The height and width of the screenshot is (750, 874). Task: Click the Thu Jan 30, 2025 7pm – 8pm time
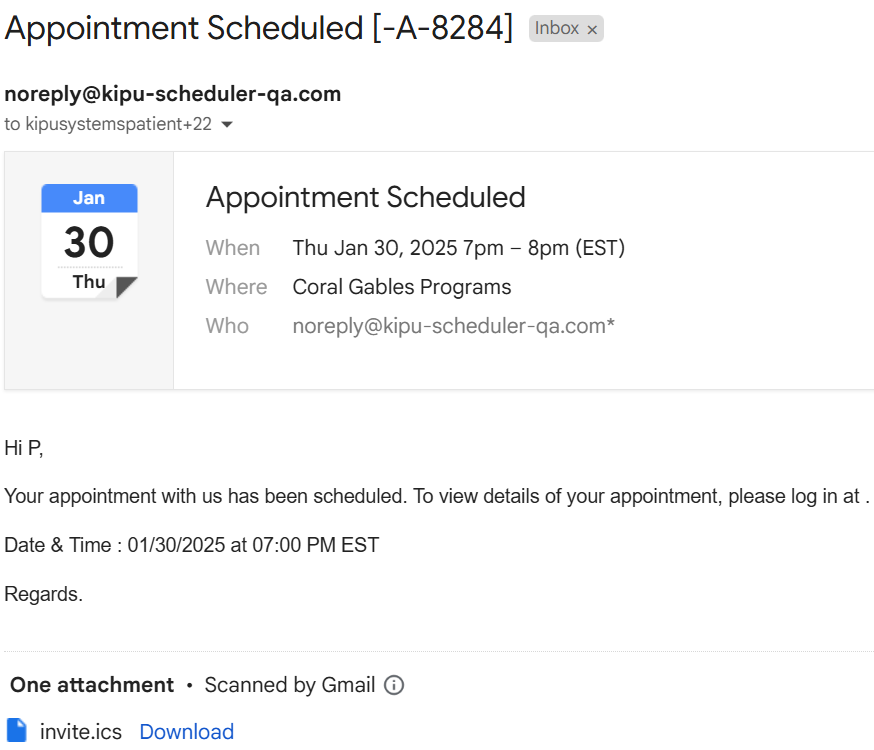[x=458, y=248]
